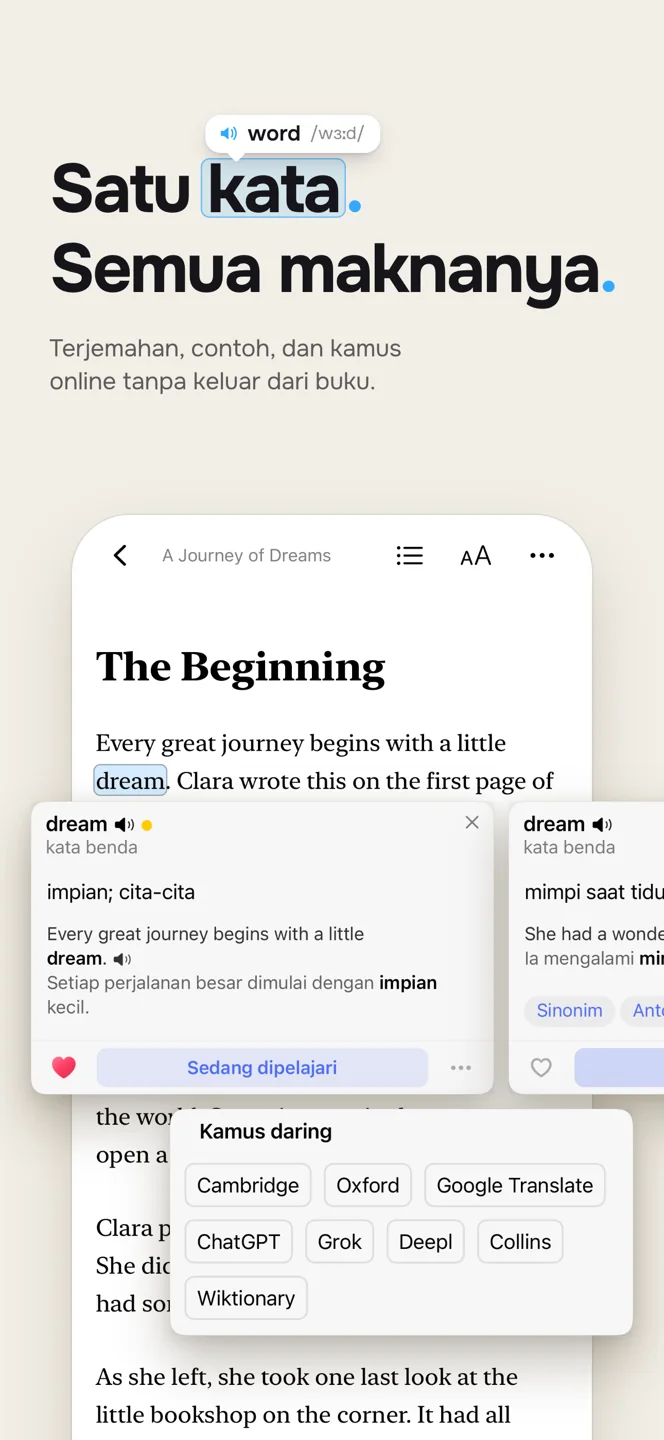Open Cambridge online dictionary
The width and height of the screenshot is (664, 1440).
coord(248,1185)
